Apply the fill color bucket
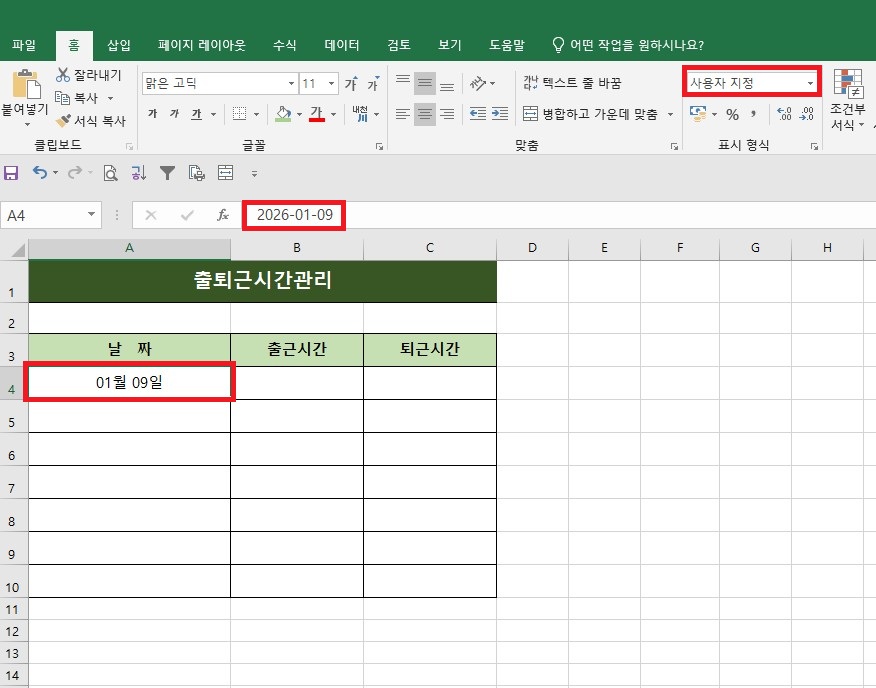 tap(283, 114)
